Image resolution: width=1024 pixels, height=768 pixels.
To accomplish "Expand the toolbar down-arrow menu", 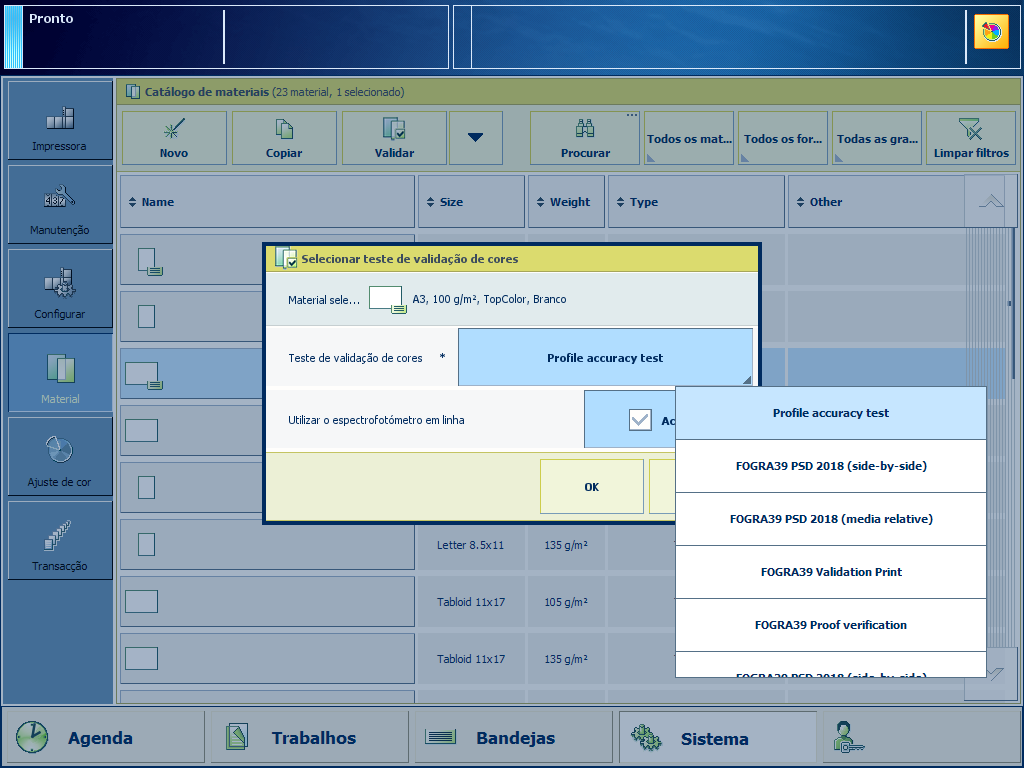I will point(476,138).
